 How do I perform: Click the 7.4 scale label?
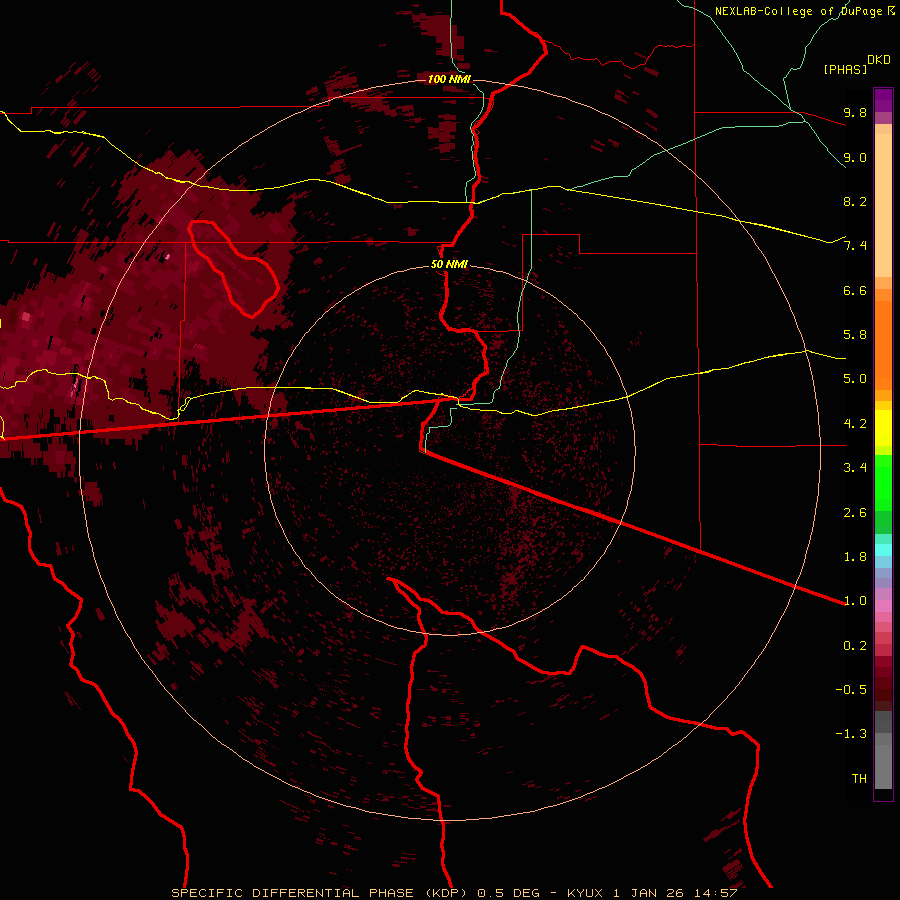point(855,246)
